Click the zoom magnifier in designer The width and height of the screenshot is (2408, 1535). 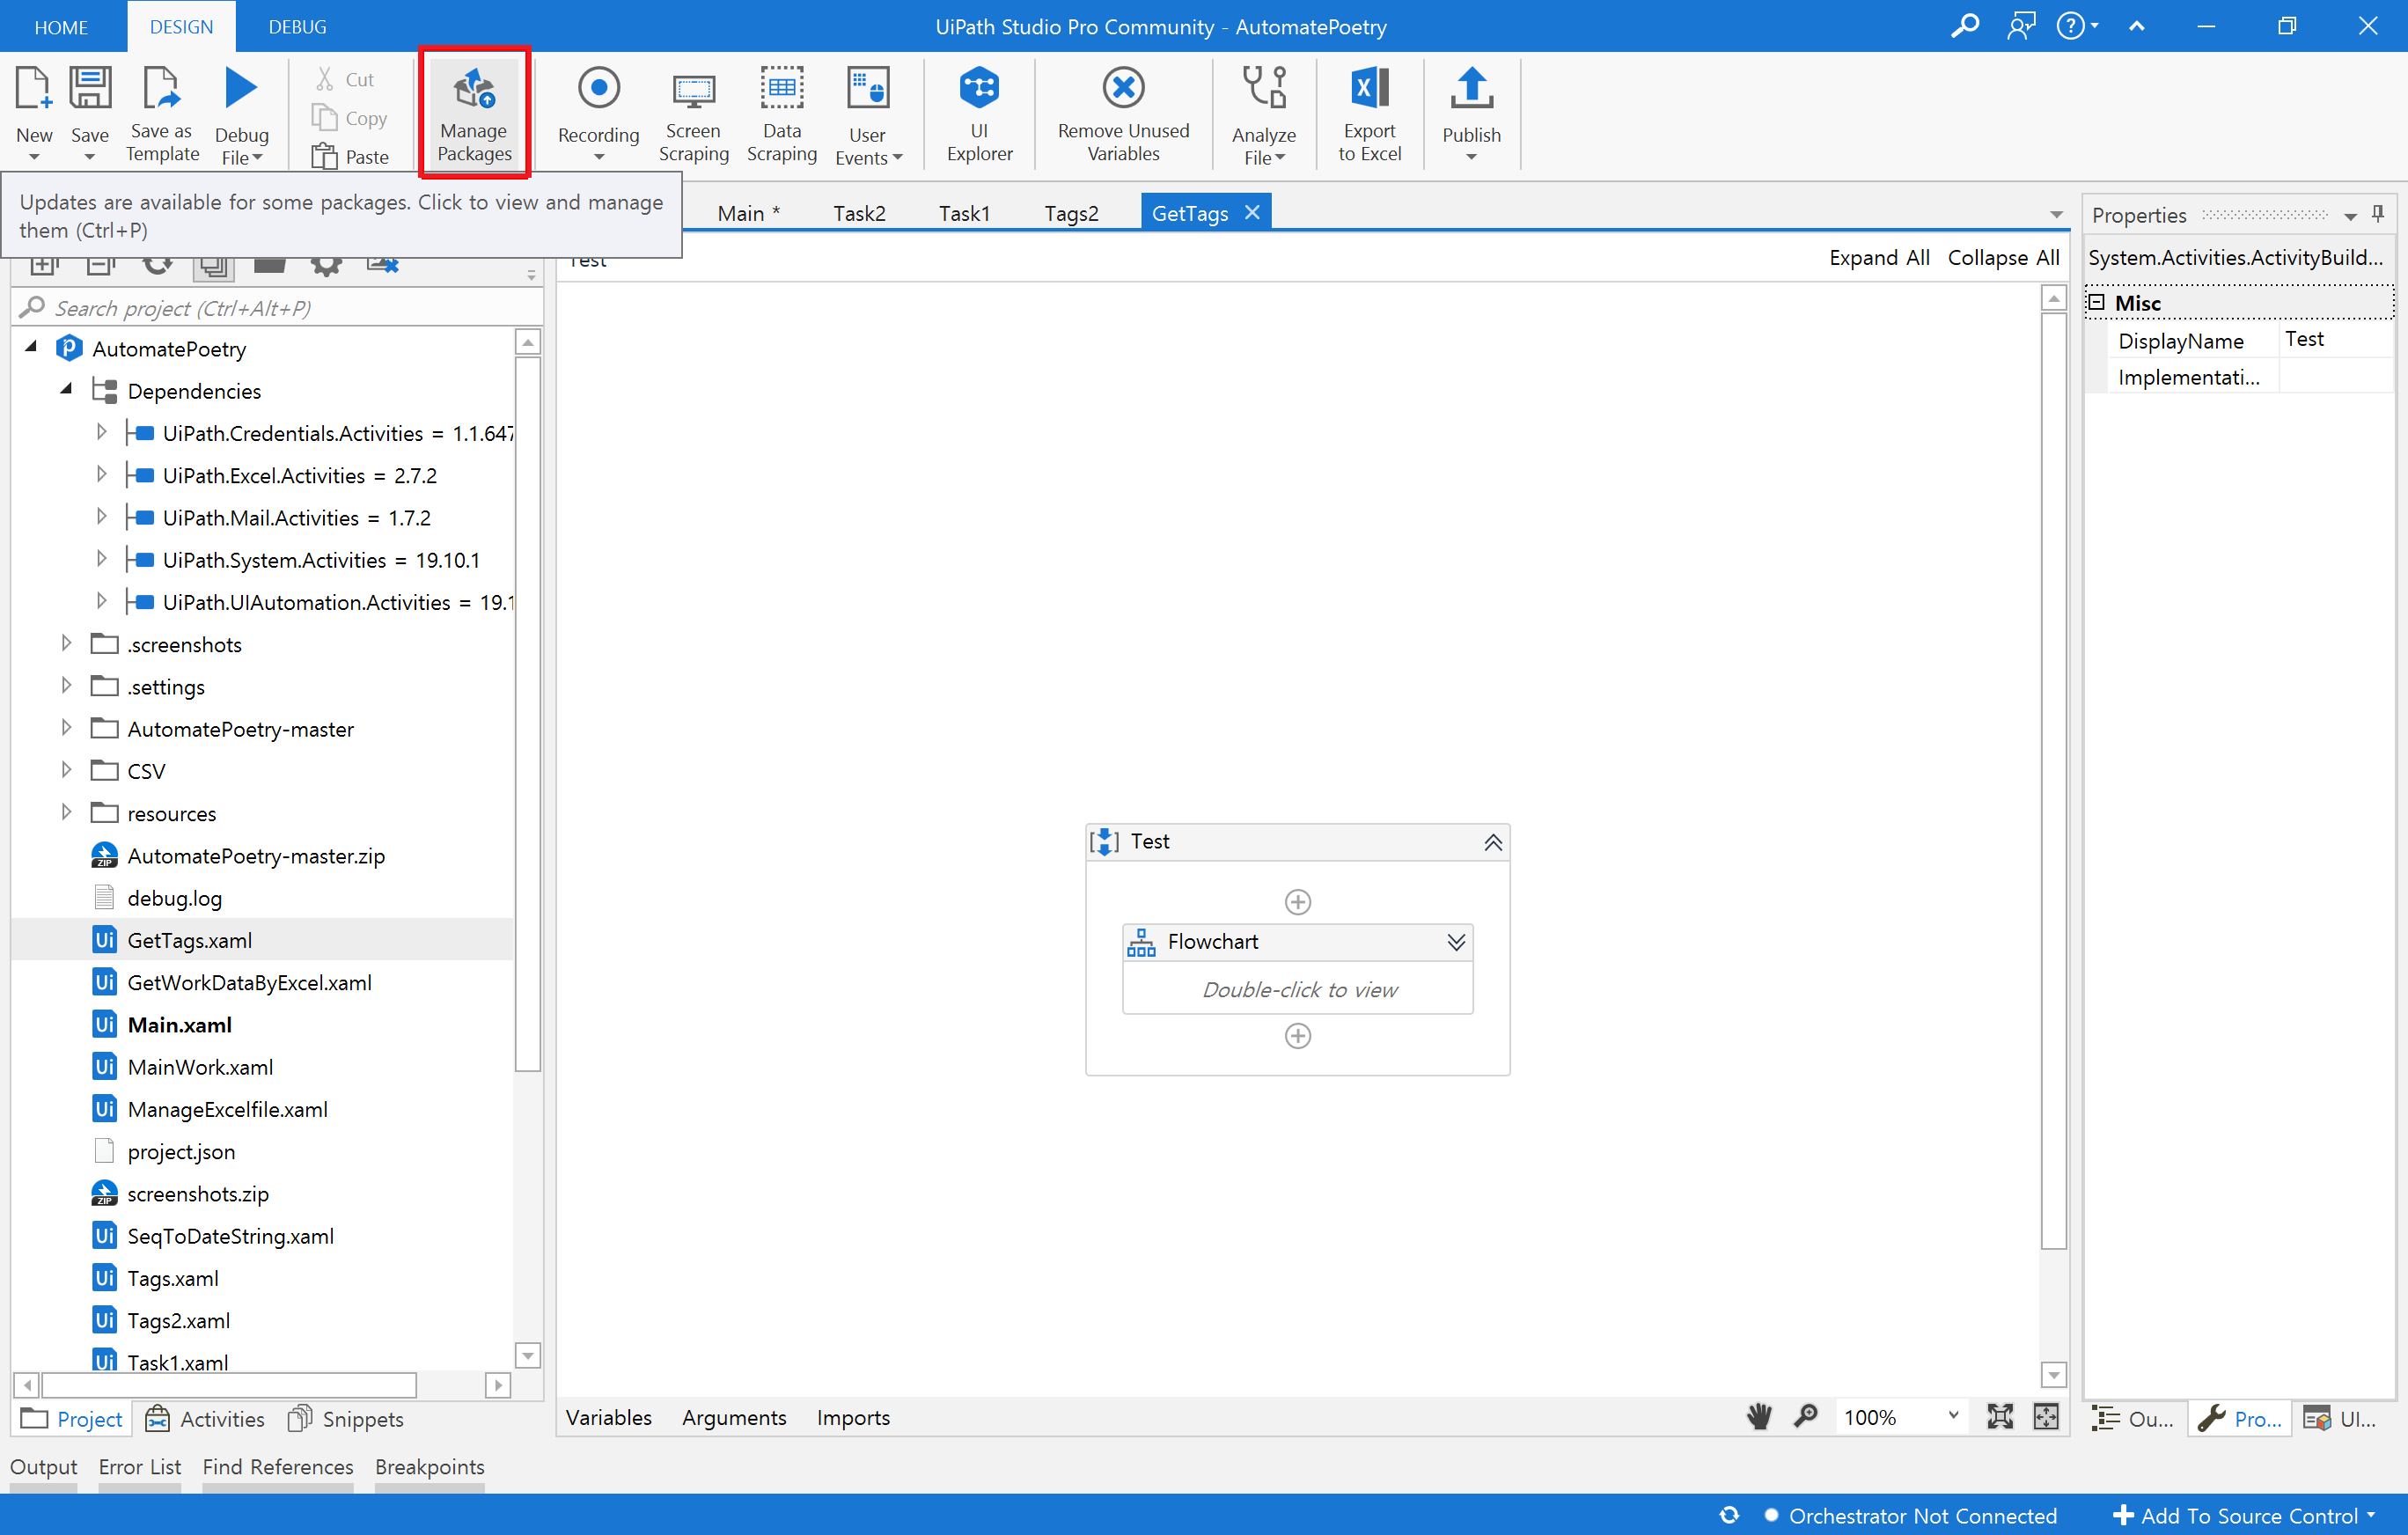click(1805, 1416)
